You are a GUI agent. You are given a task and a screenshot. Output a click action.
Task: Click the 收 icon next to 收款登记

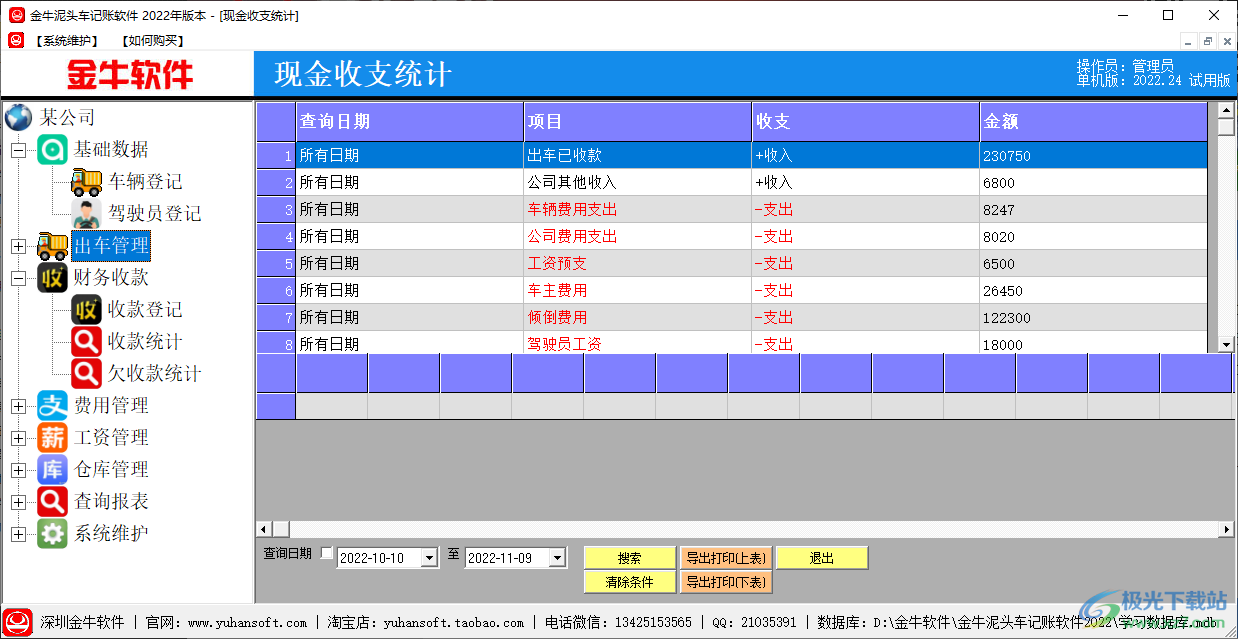click(x=86, y=310)
